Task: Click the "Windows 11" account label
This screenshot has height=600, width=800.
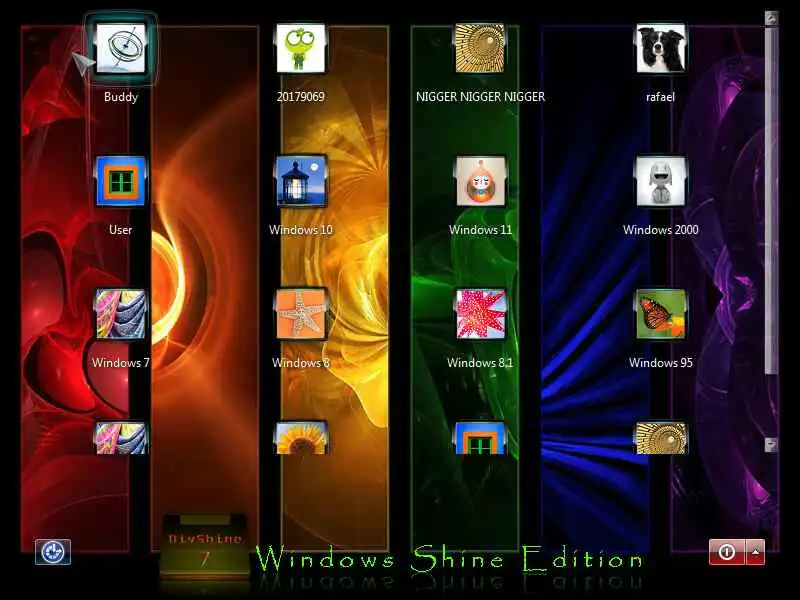Action: click(480, 230)
